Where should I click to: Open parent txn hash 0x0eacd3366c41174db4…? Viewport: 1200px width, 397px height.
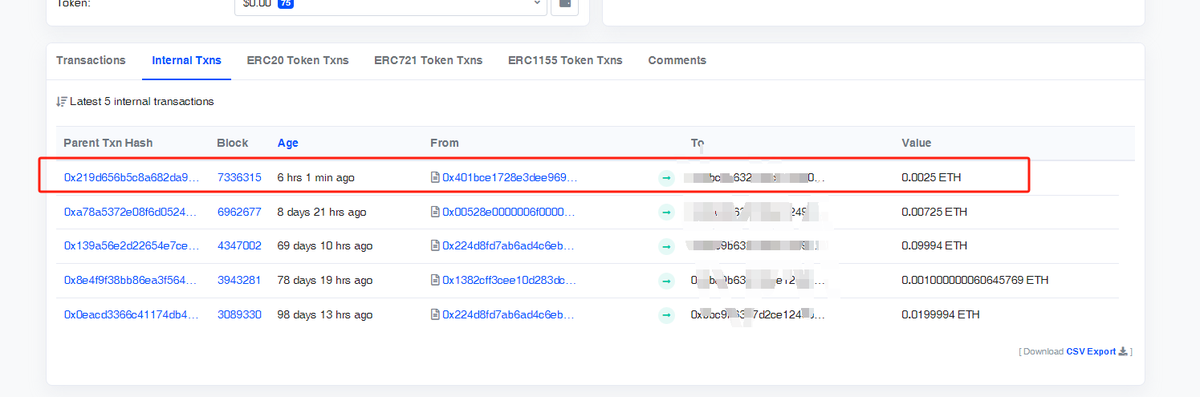click(x=131, y=314)
